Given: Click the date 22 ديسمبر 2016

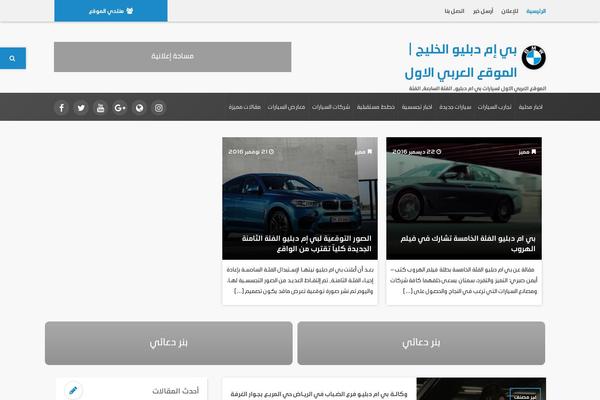Looking at the screenshot, I should tap(413, 152).
